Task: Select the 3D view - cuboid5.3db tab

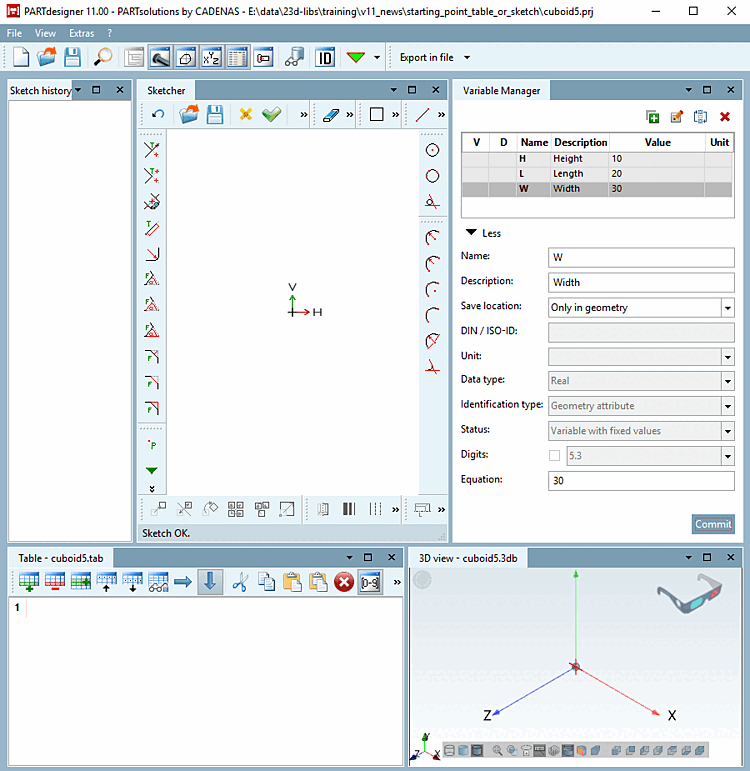Action: (468, 559)
